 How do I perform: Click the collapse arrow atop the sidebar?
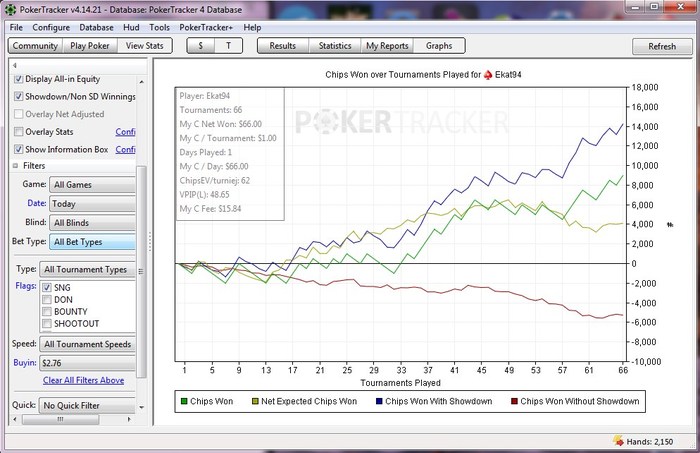click(x=15, y=66)
